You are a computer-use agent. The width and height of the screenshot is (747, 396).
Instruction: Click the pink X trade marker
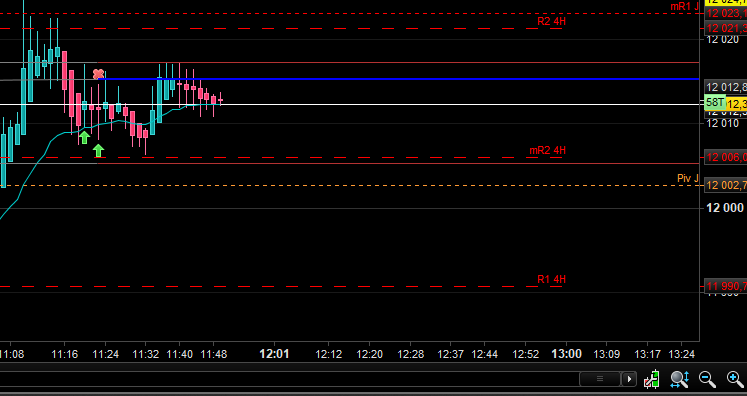98,74
